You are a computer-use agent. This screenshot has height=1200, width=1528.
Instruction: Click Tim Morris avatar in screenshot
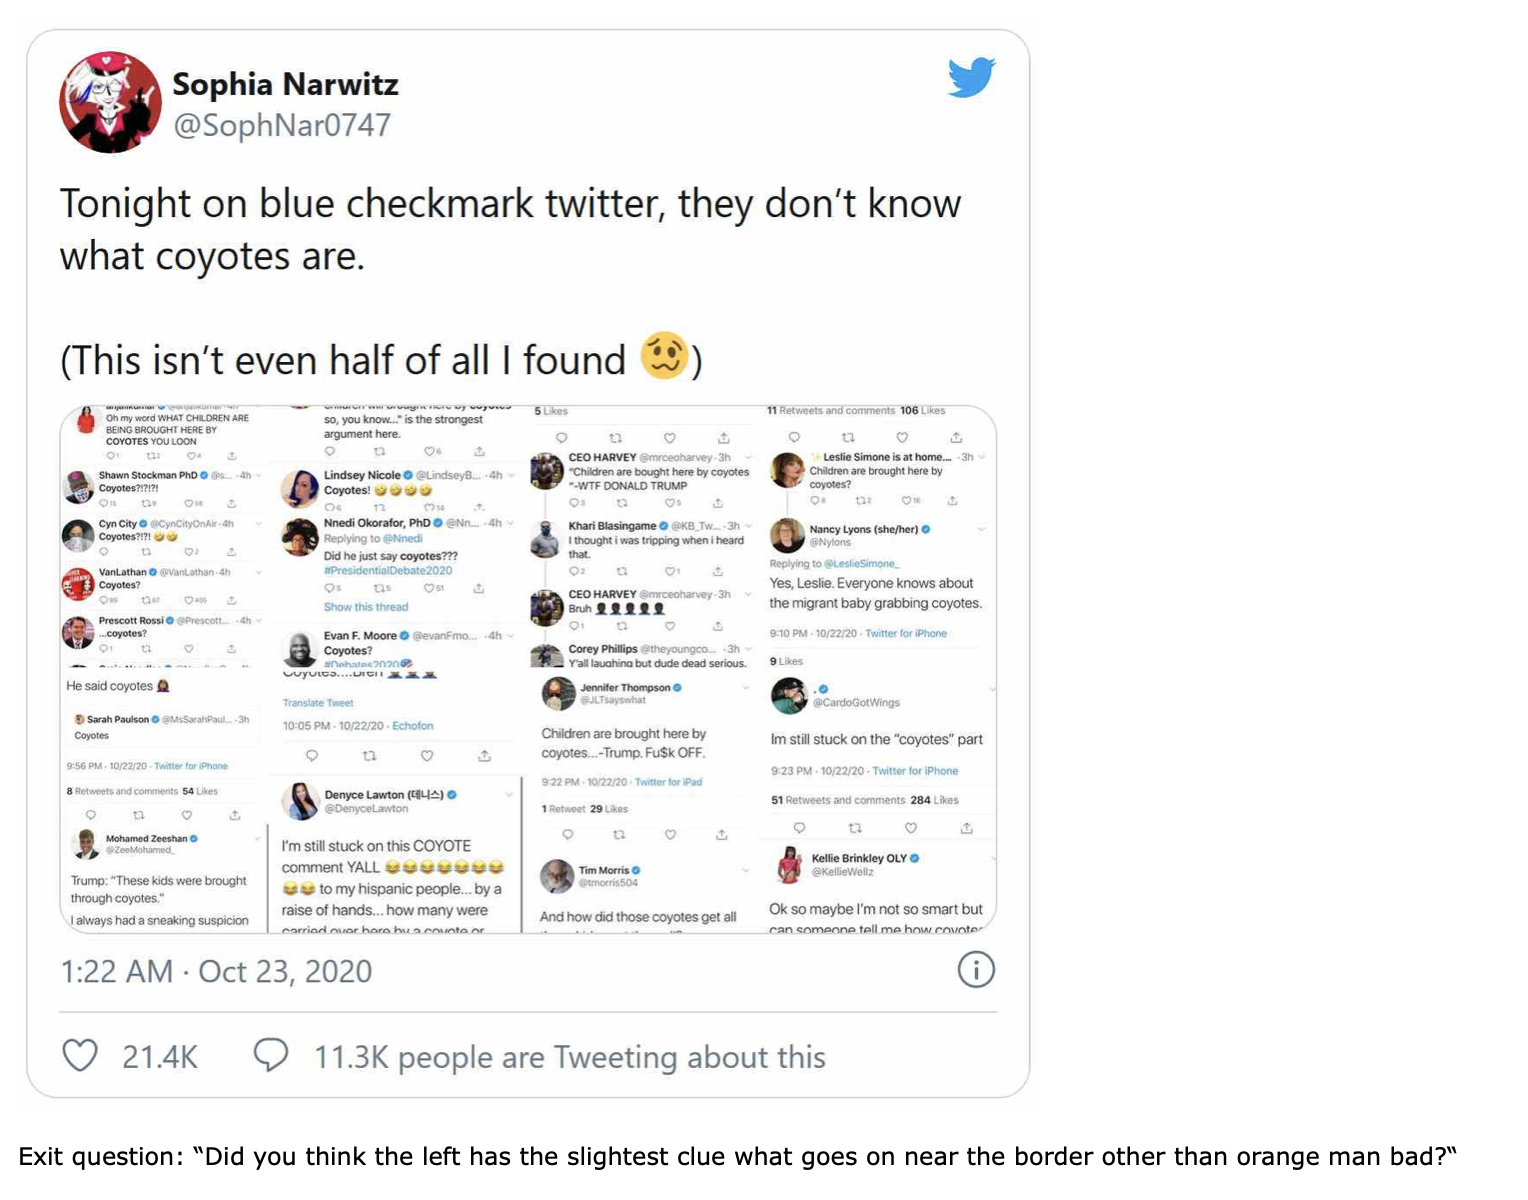[557, 876]
